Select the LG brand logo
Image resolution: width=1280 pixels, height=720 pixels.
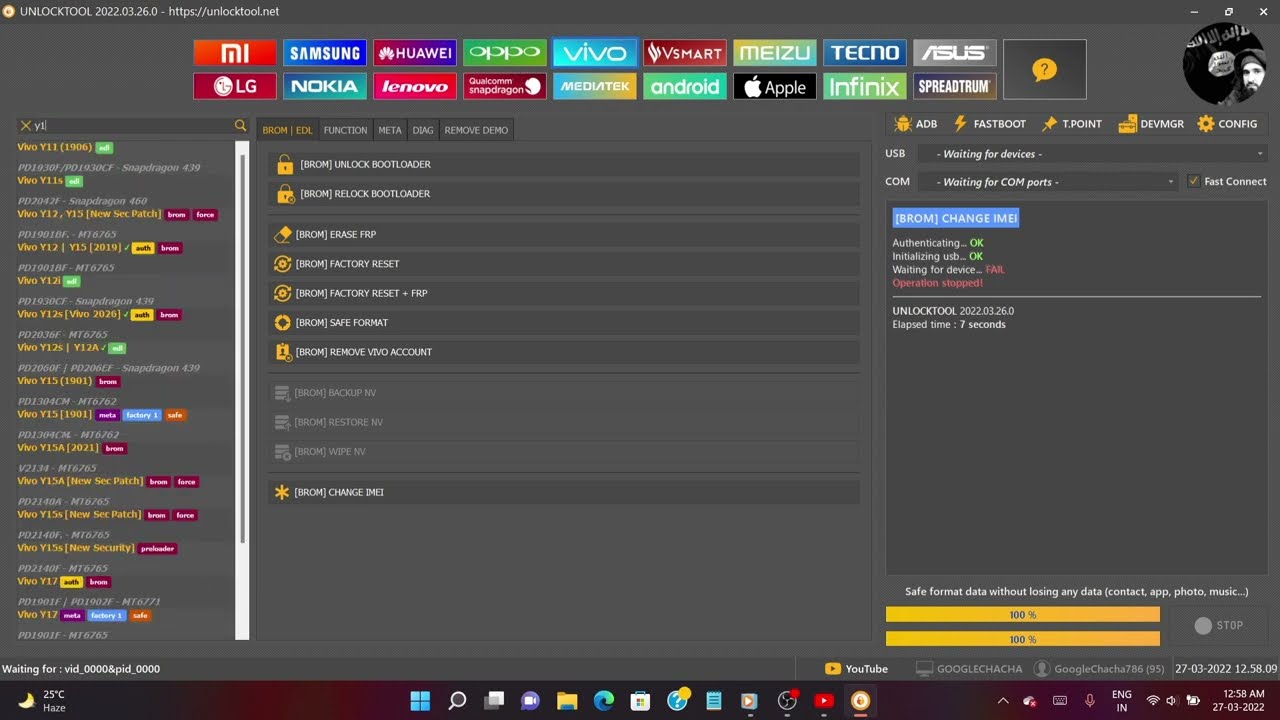[234, 86]
